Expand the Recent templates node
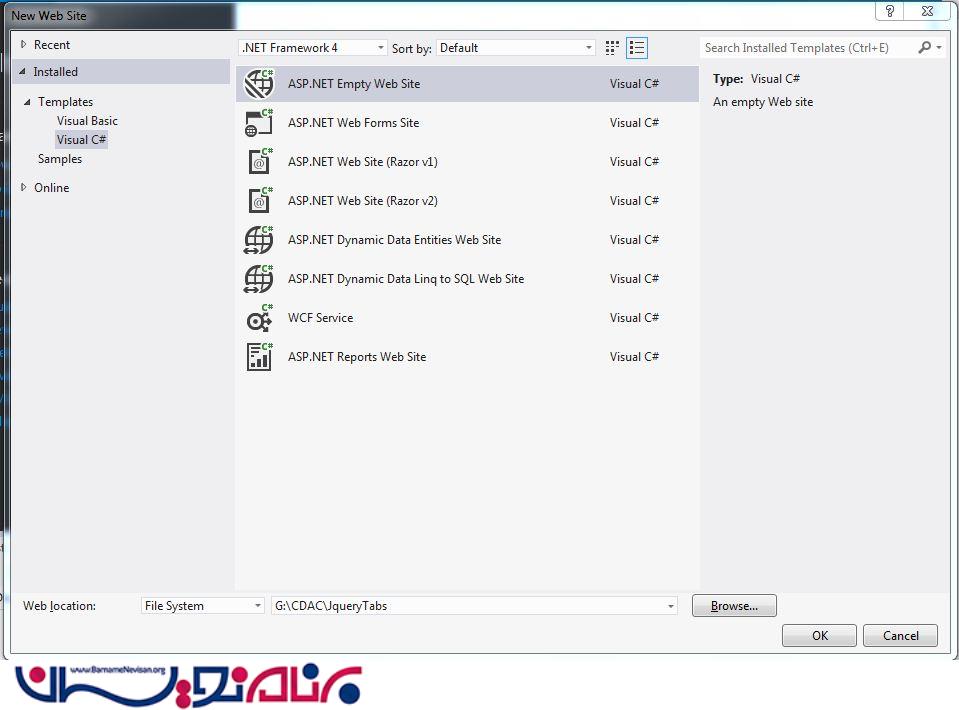Screen dimensions: 959x710 click(25, 45)
